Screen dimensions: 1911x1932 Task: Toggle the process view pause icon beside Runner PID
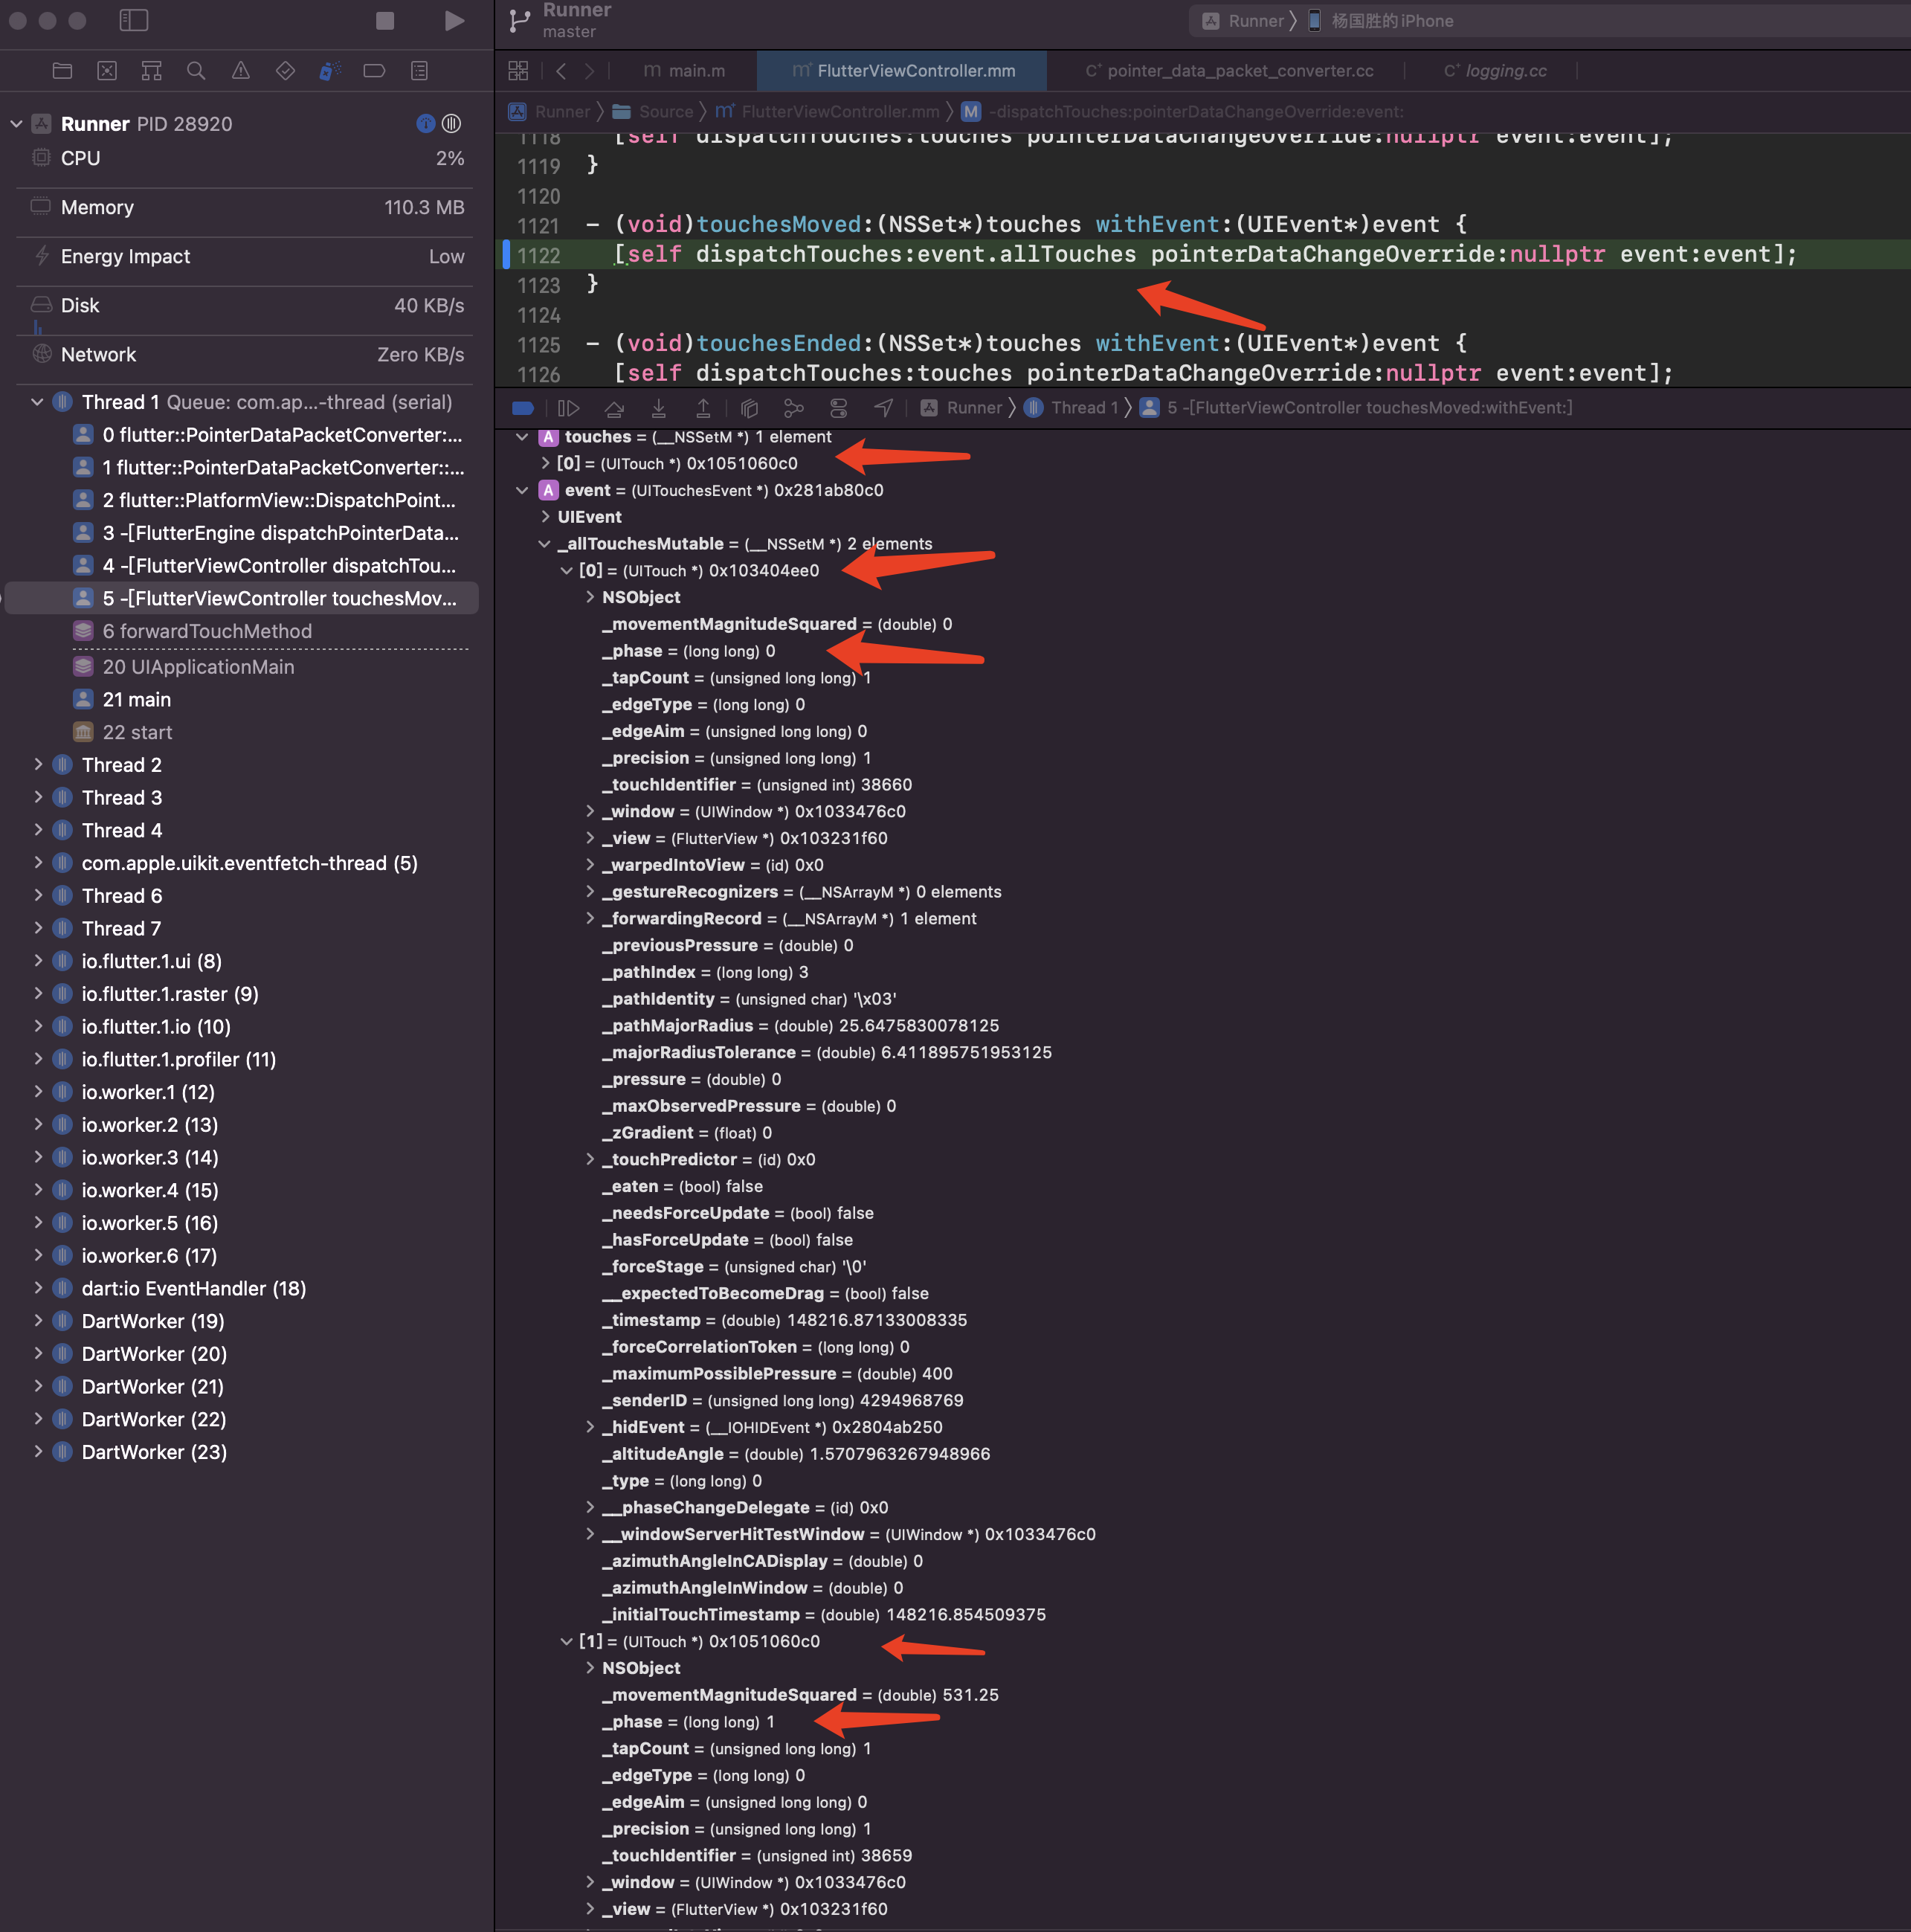click(452, 124)
